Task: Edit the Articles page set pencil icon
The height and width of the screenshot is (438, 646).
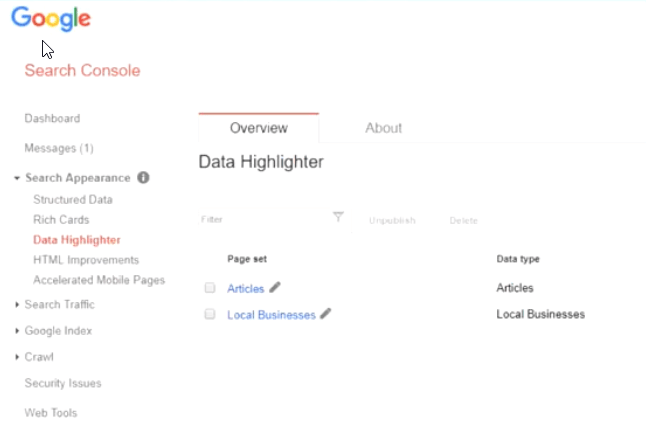Action: point(275,287)
